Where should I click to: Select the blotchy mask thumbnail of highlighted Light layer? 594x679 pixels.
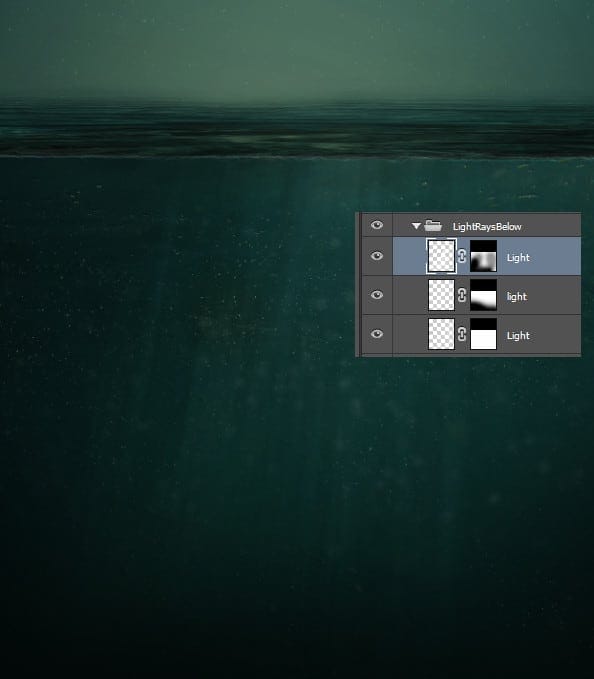point(483,256)
